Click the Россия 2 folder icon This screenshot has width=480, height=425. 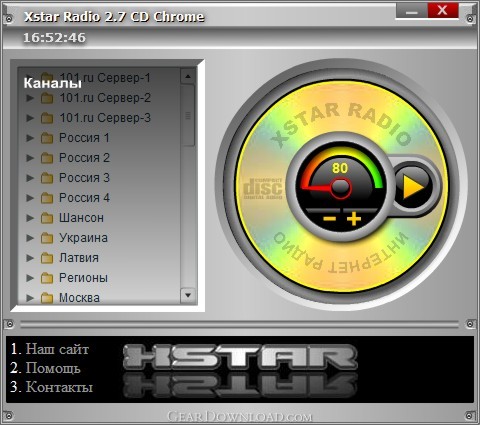(47, 158)
